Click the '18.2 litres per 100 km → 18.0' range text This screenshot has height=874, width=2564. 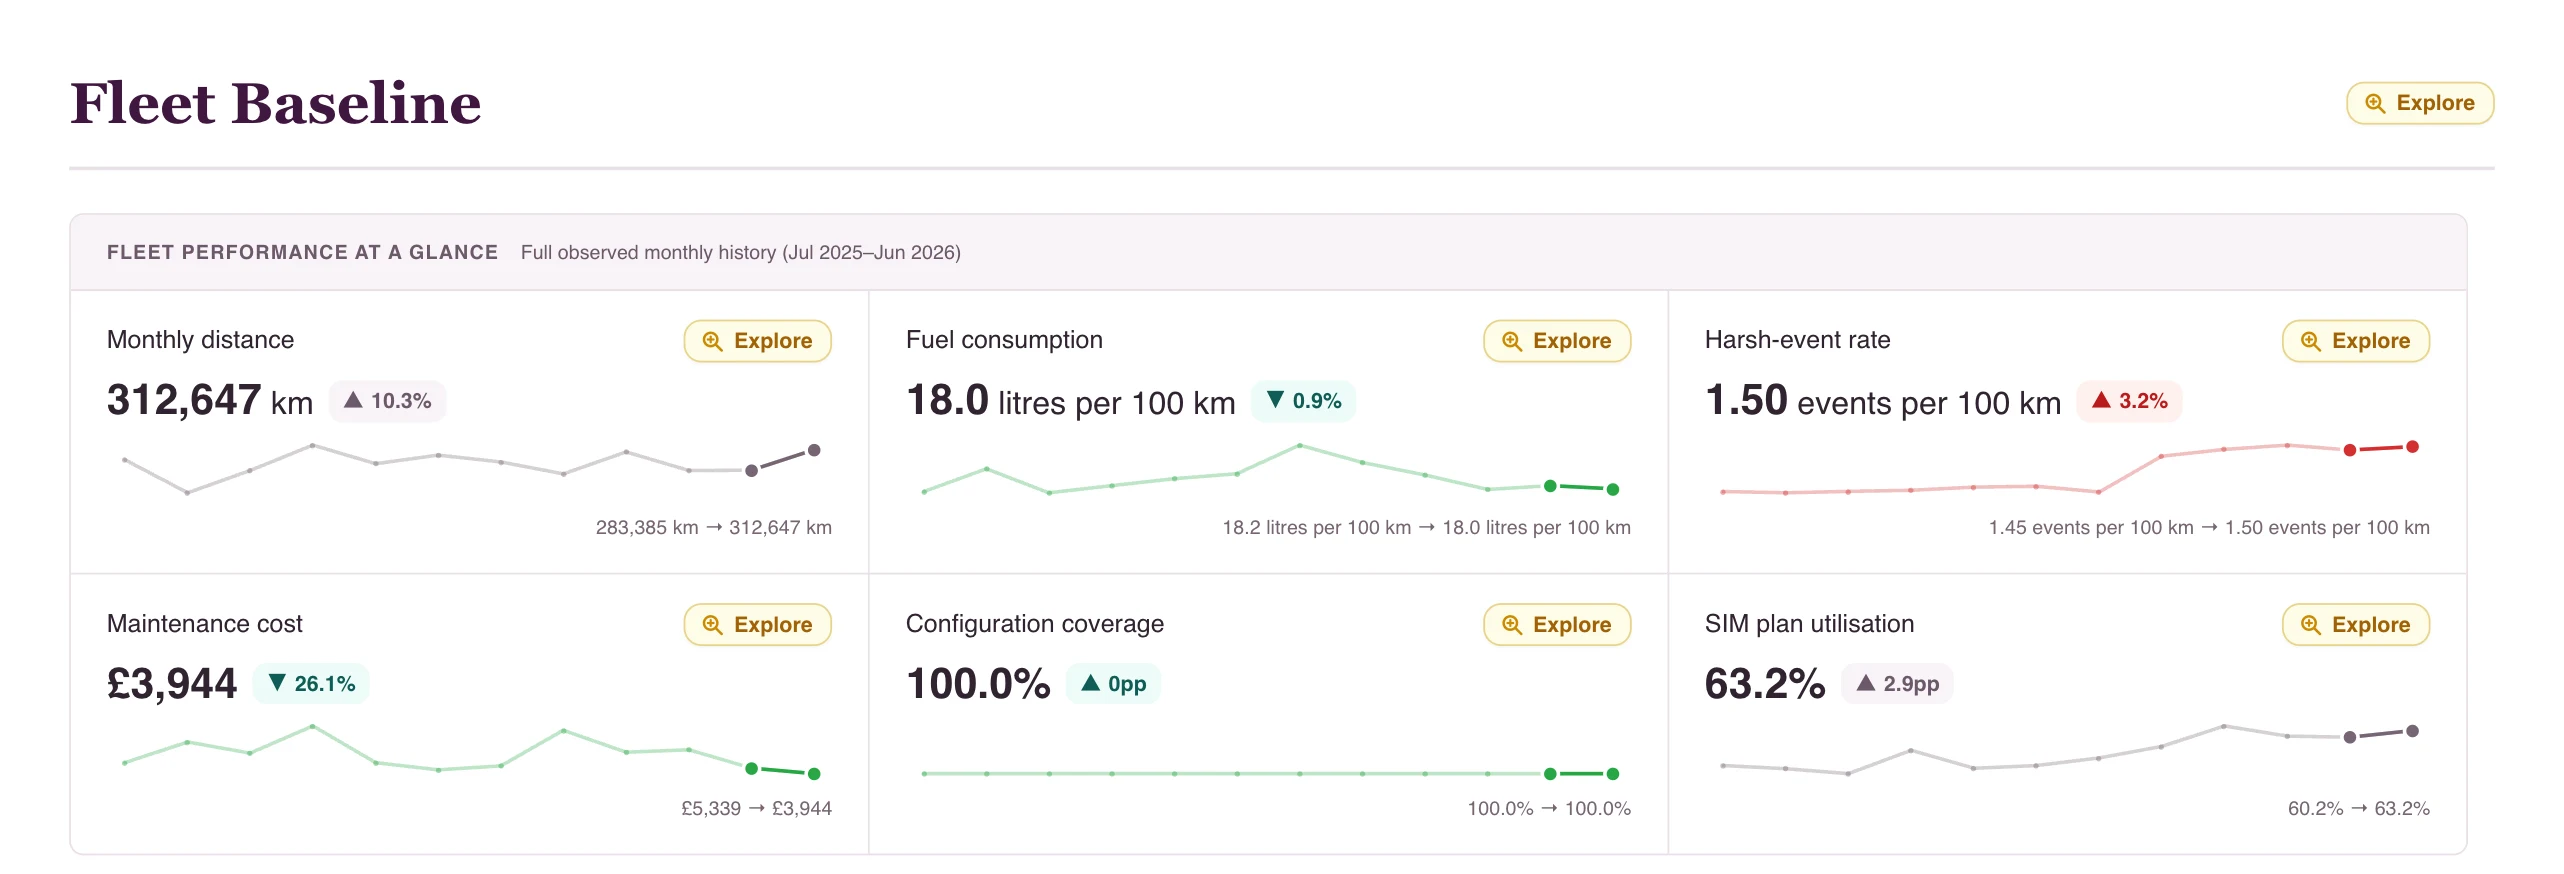[x=1426, y=528]
